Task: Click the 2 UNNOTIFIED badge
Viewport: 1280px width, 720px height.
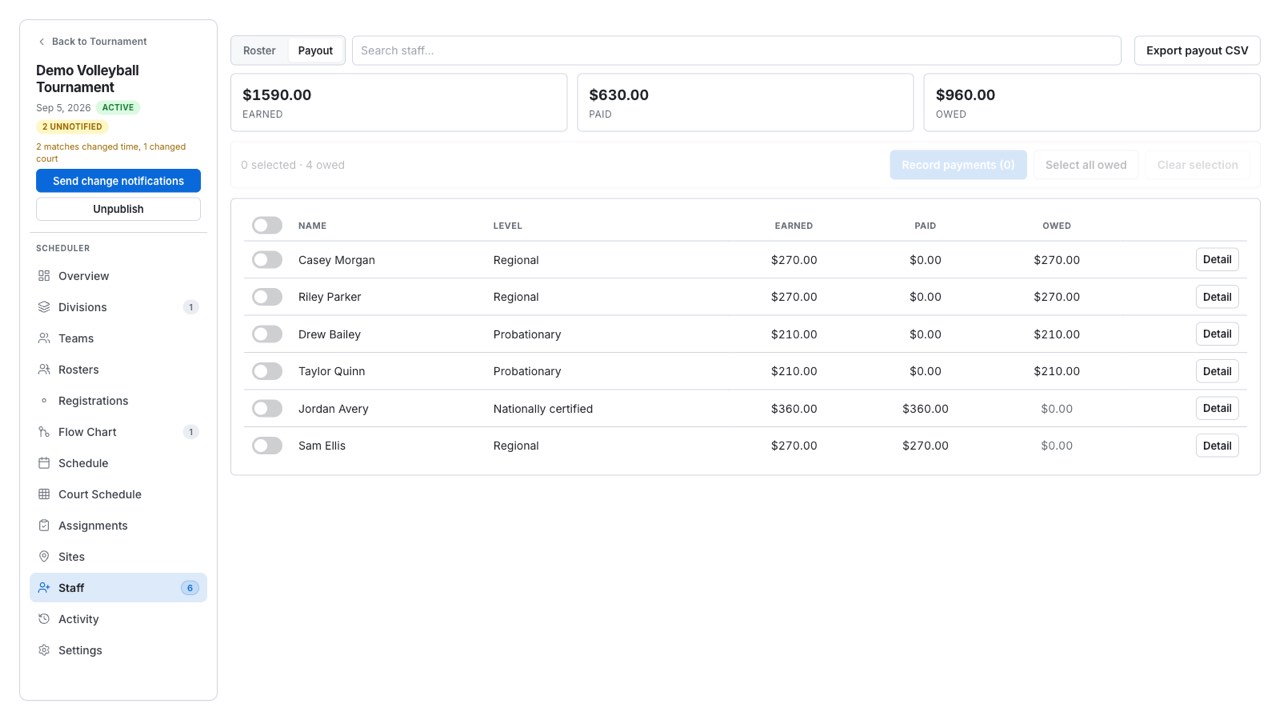Action: (x=72, y=127)
